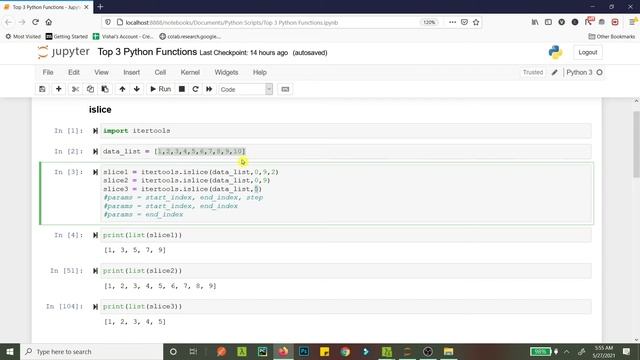
Task: Open the Firefox hamburger menu
Action: click(633, 22)
